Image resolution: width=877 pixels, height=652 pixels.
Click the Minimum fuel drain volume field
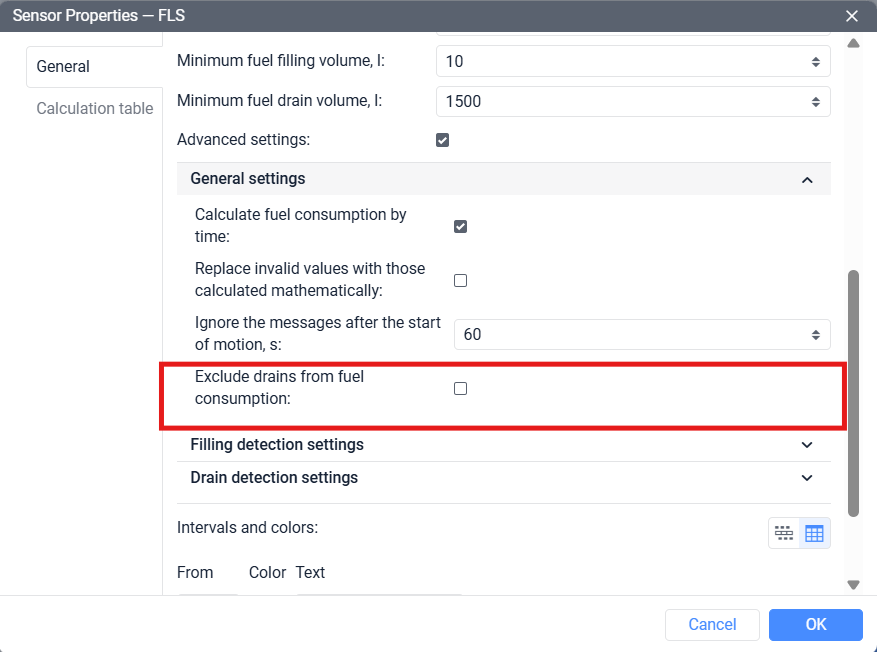pos(600,101)
